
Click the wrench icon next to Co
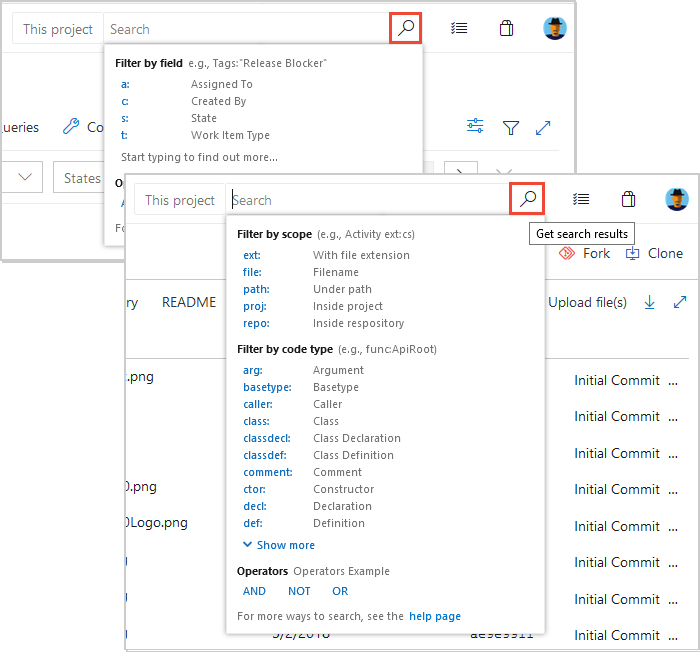pyautogui.click(x=71, y=126)
